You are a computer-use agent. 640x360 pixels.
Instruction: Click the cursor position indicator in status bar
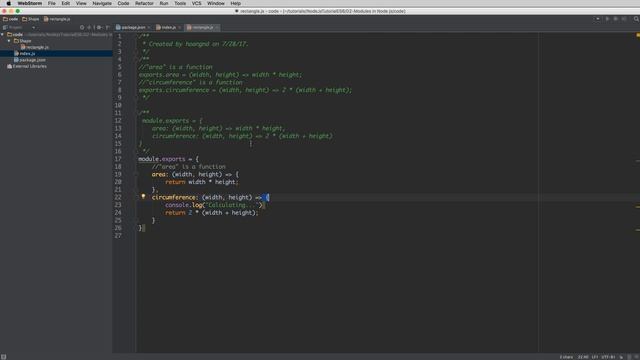(x=583, y=357)
